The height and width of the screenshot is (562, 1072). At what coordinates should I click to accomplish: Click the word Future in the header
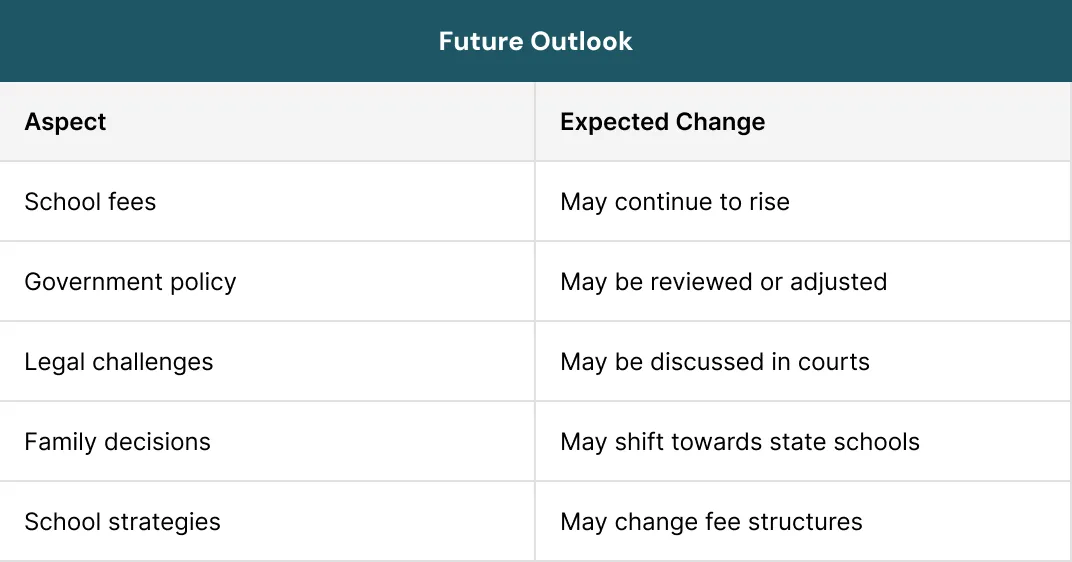(482, 41)
